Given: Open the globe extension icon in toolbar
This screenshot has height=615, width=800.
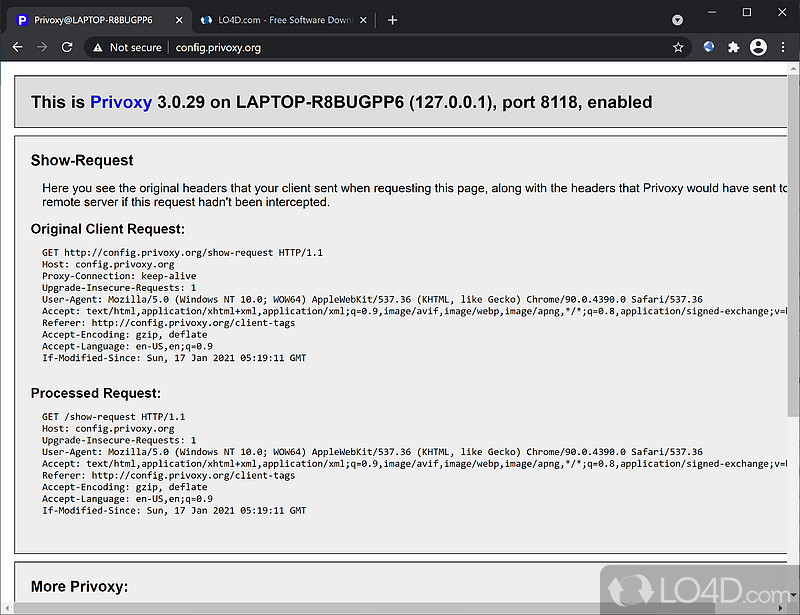Looking at the screenshot, I should pos(709,47).
